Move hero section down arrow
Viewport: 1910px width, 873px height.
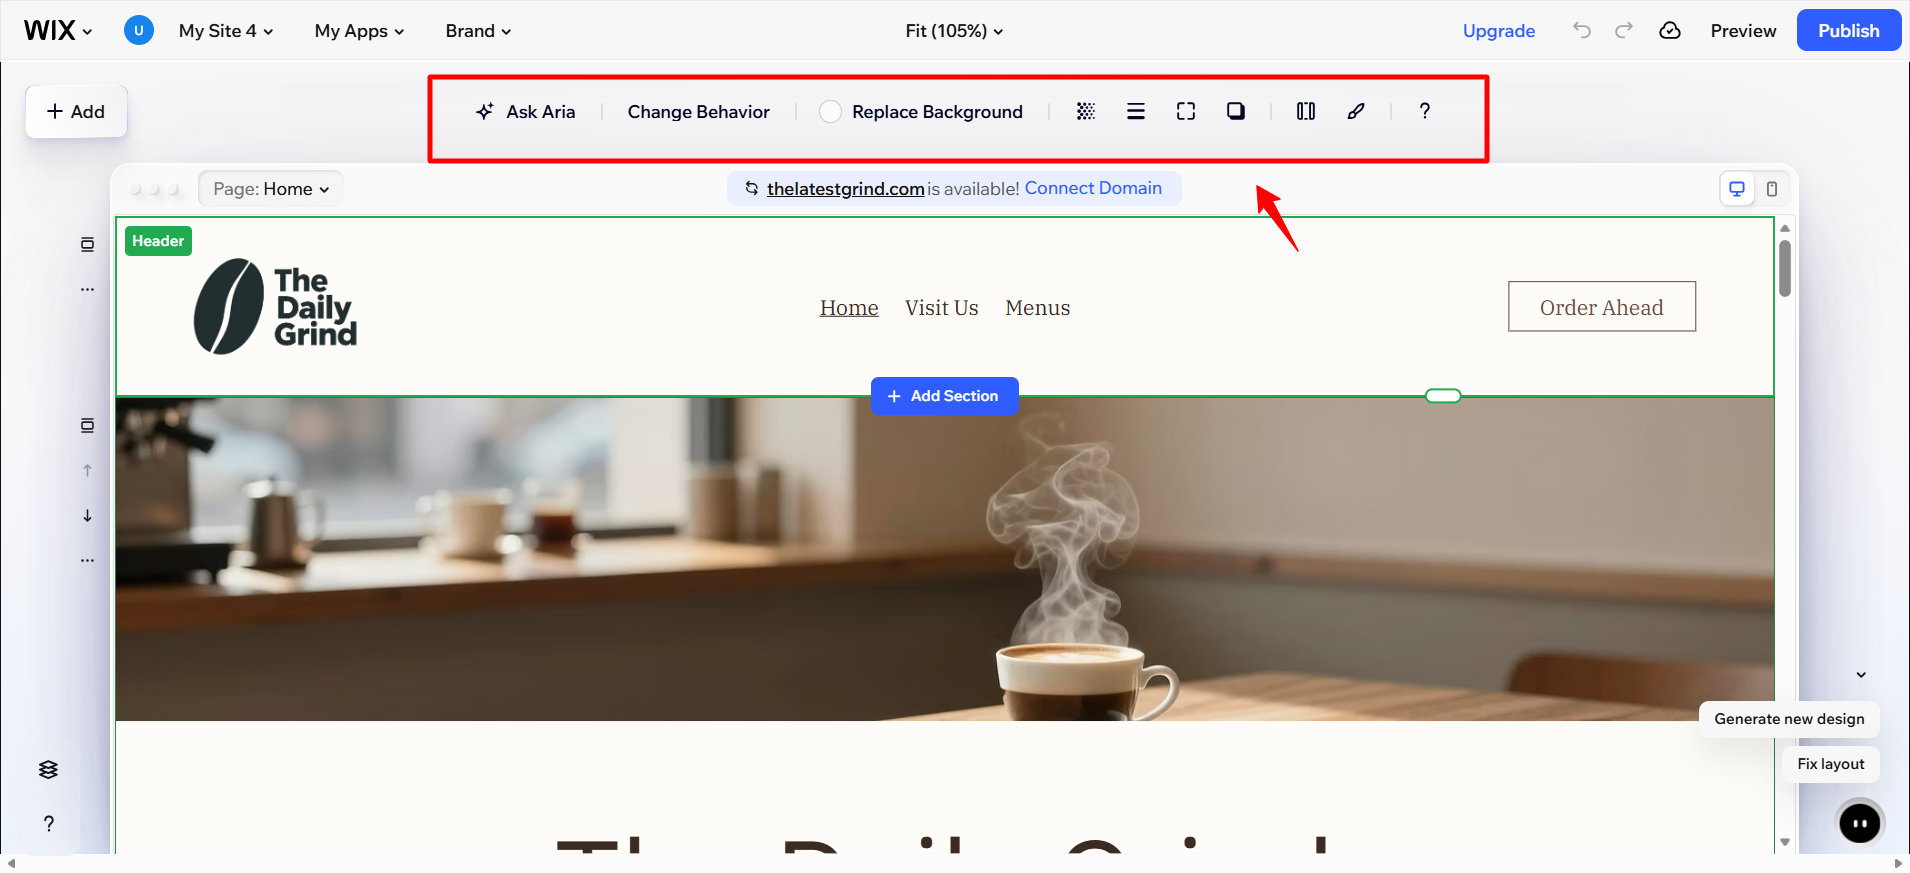click(x=88, y=515)
